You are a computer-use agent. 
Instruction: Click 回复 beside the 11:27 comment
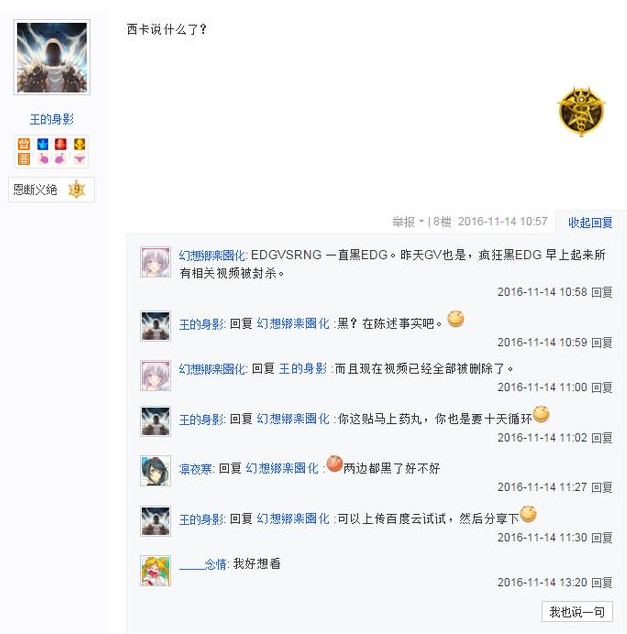pyautogui.click(x=602, y=487)
